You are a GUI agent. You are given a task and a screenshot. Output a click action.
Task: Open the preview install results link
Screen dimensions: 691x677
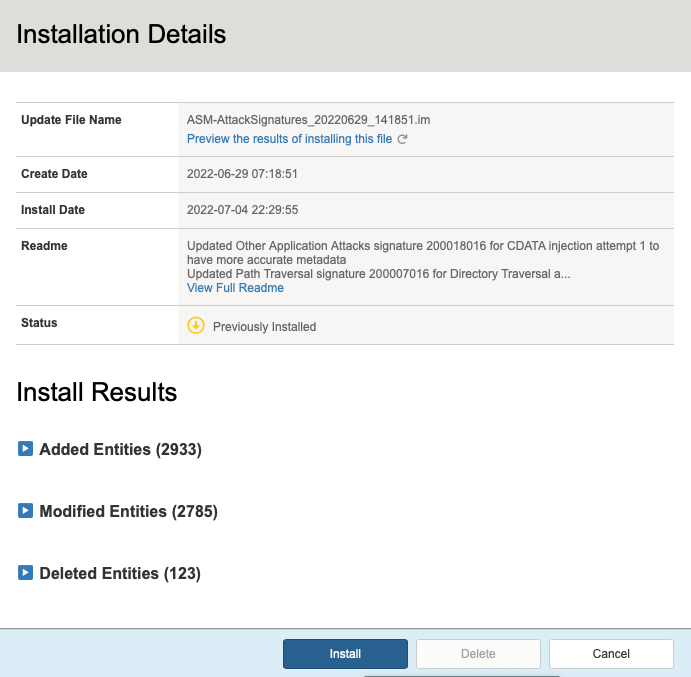pyautogui.click(x=289, y=139)
